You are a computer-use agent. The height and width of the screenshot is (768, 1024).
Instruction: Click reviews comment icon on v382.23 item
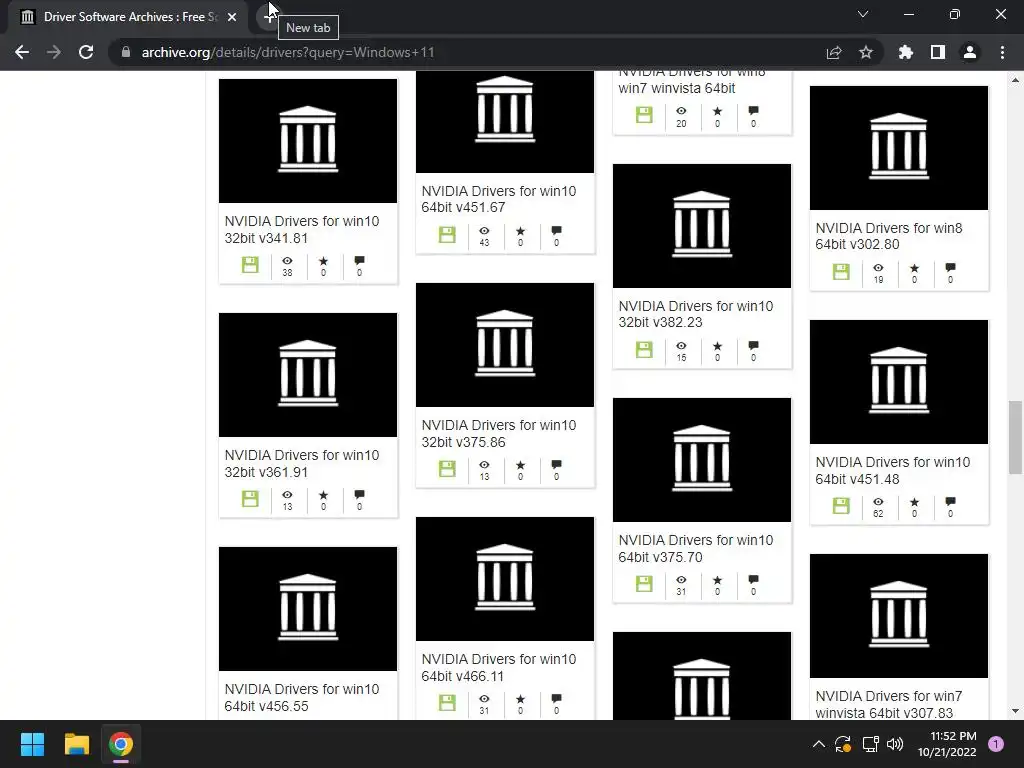click(x=753, y=345)
